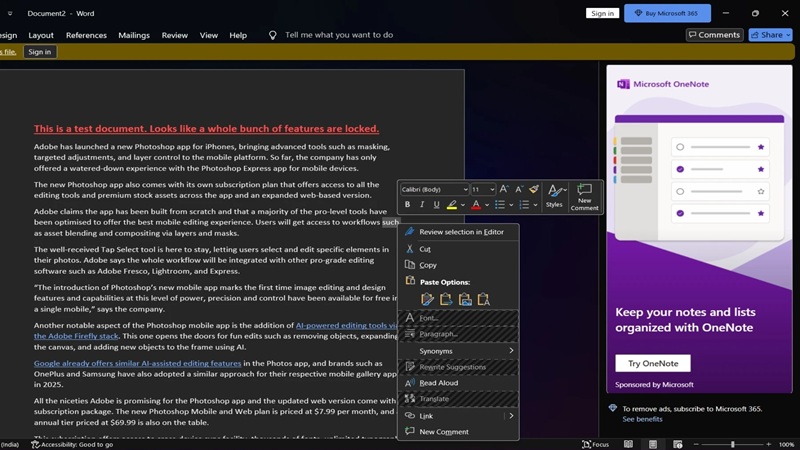This screenshot has height=450, width=800.
Task: Select Copy in the context menu
Action: (x=428, y=265)
